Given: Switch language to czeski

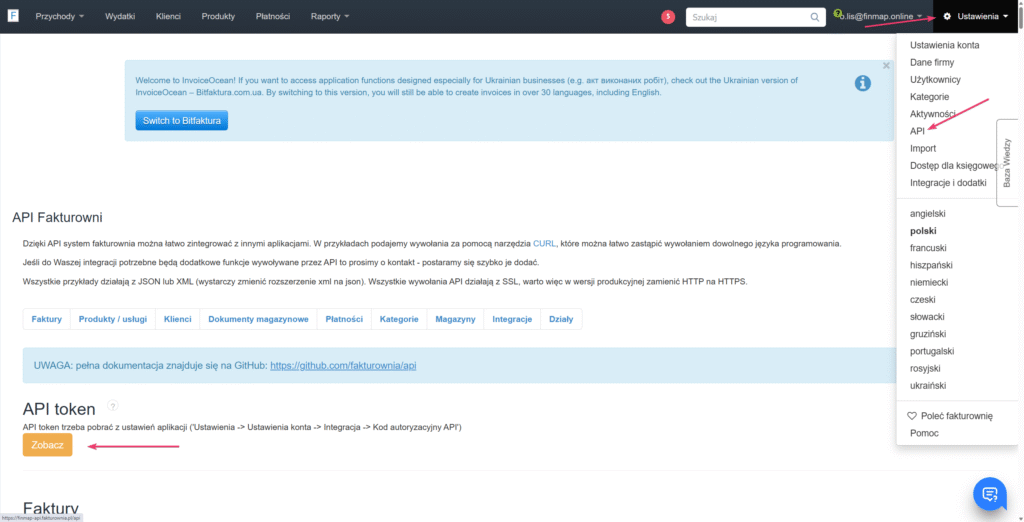Looking at the screenshot, I should [922, 300].
